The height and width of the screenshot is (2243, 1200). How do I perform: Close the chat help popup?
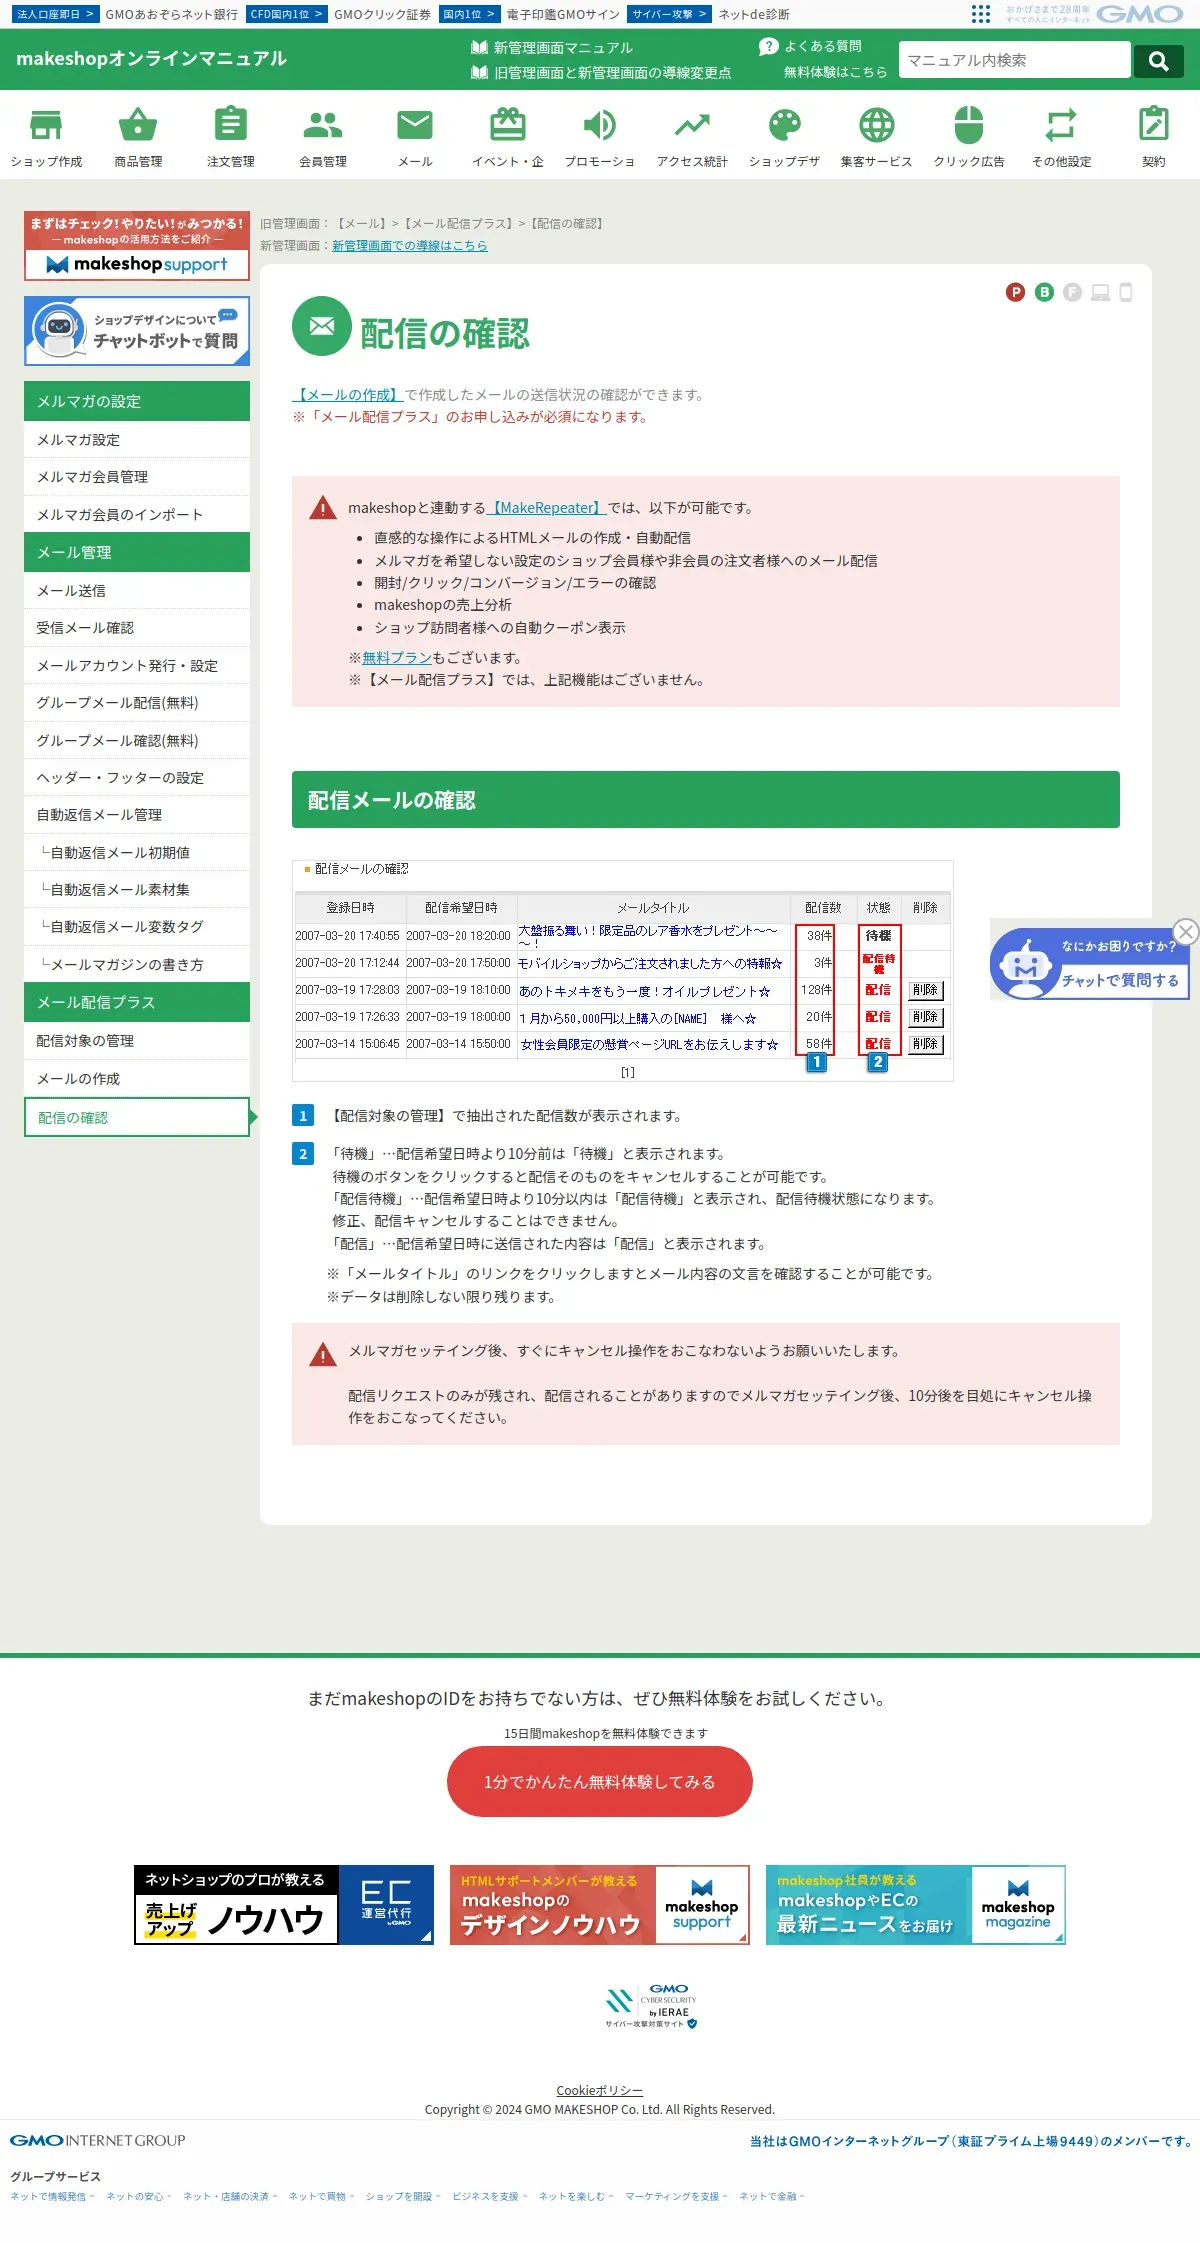(1186, 932)
